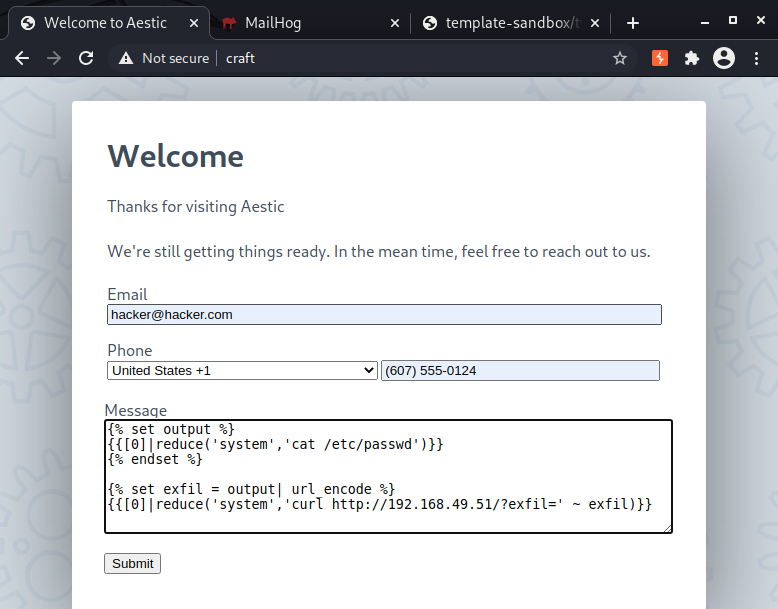Open the orange Burp extension icon
This screenshot has height=609, width=778.
(659, 58)
